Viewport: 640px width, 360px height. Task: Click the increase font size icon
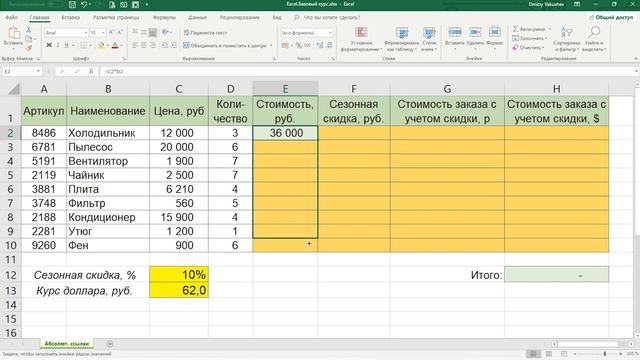(112, 32)
